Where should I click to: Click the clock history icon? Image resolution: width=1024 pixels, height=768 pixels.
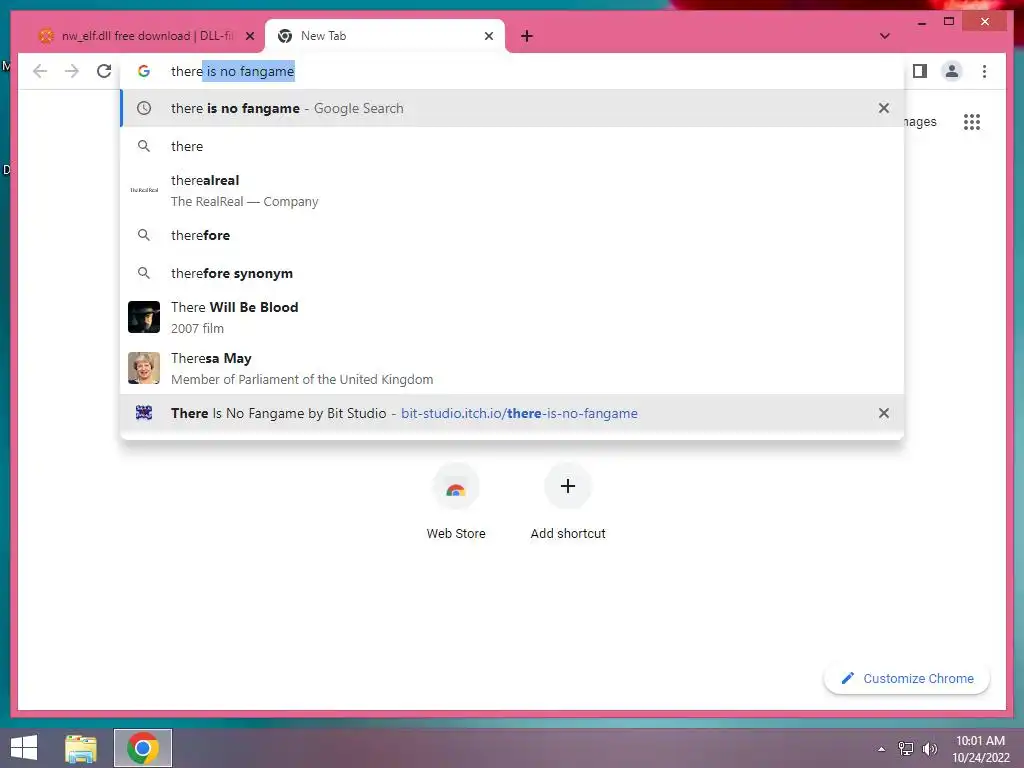pos(144,108)
